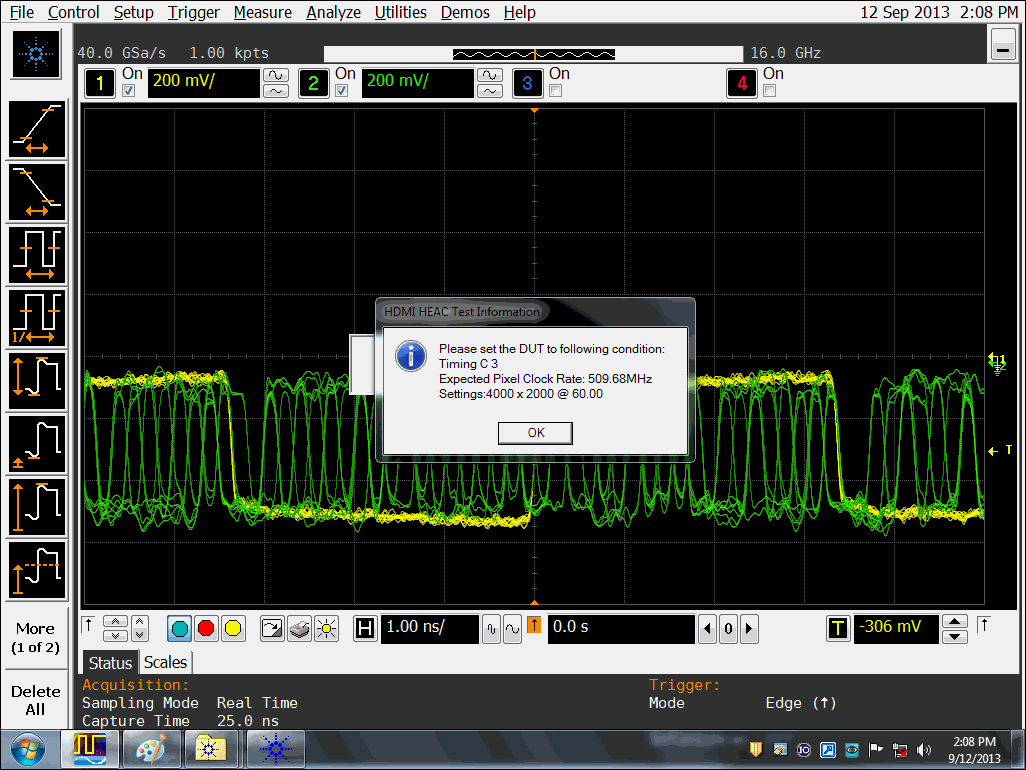Image resolution: width=1026 pixels, height=770 pixels.
Task: Open the Measure menu
Action: coord(263,12)
